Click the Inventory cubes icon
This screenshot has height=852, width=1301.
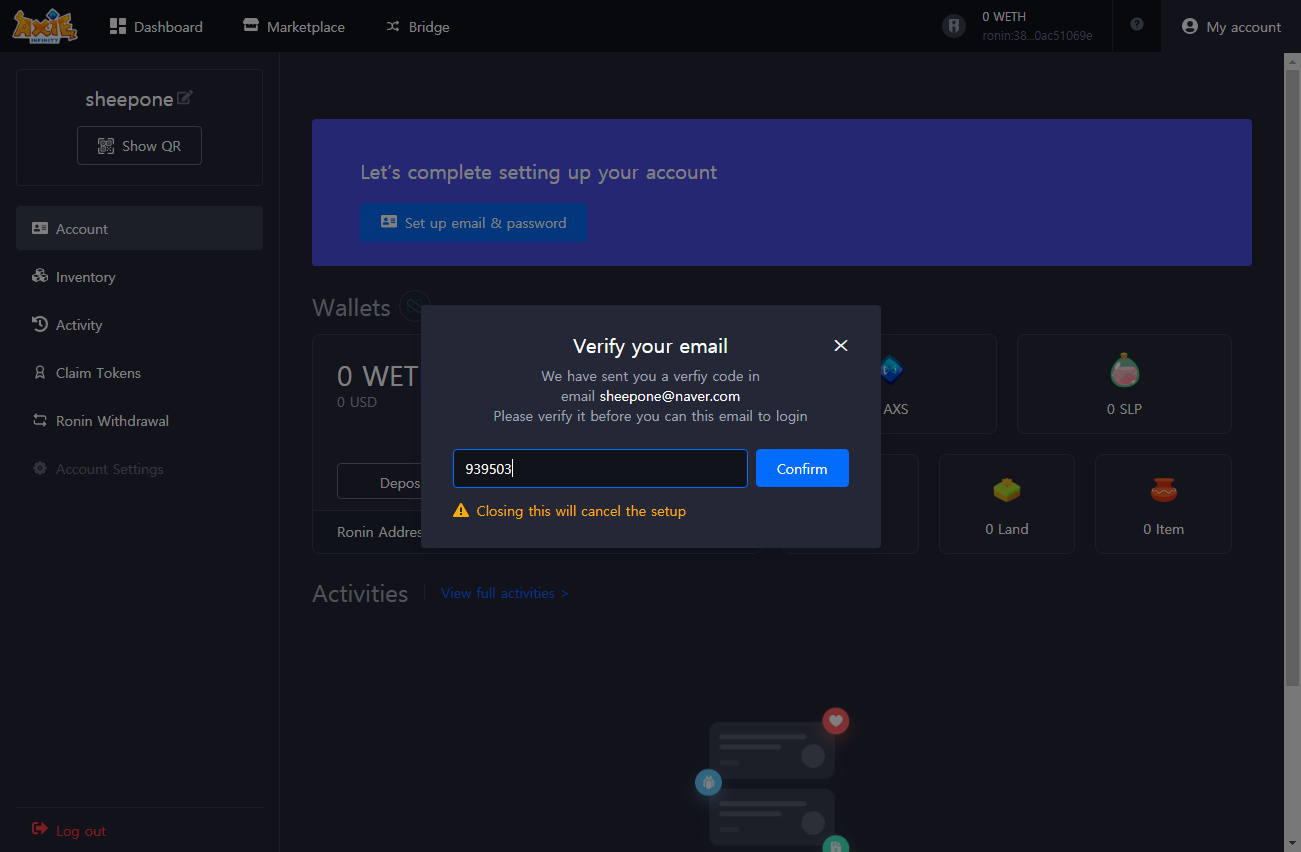40,276
